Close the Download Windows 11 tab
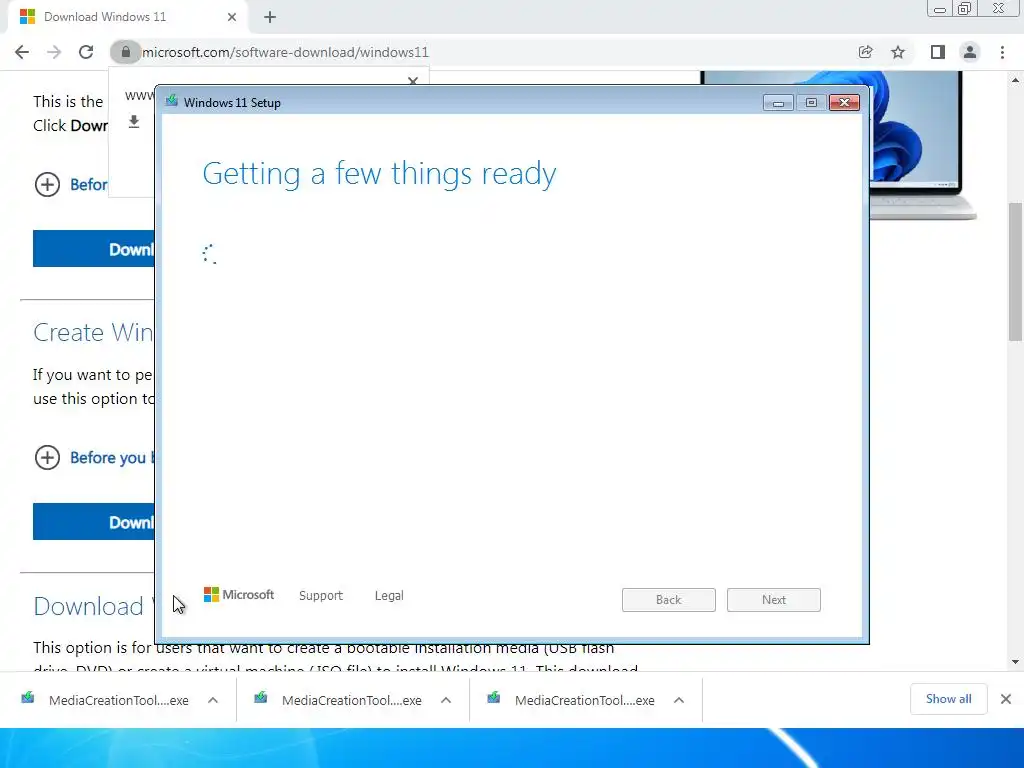The width and height of the screenshot is (1024, 768). 232,17
